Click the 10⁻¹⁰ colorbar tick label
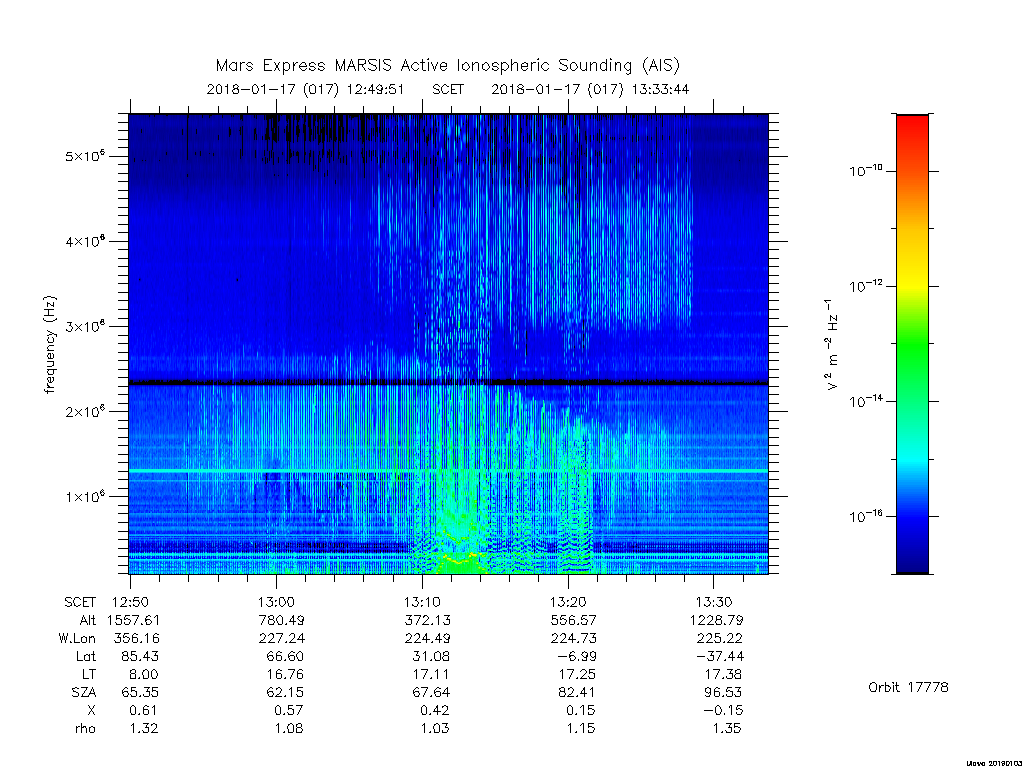 (x=866, y=170)
